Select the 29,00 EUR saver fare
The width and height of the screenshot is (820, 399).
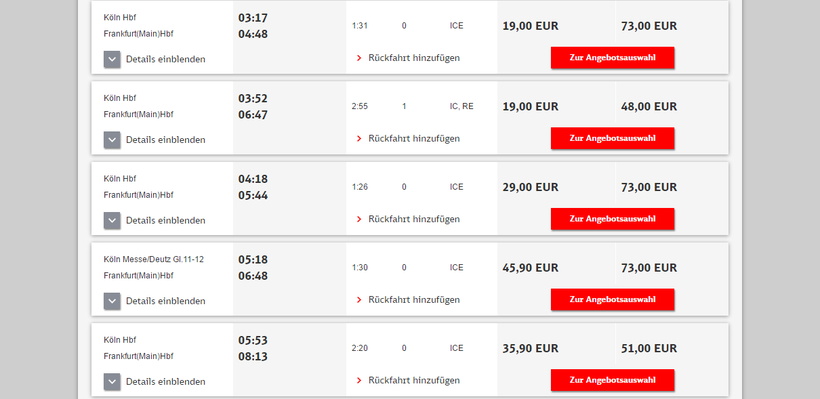point(530,187)
